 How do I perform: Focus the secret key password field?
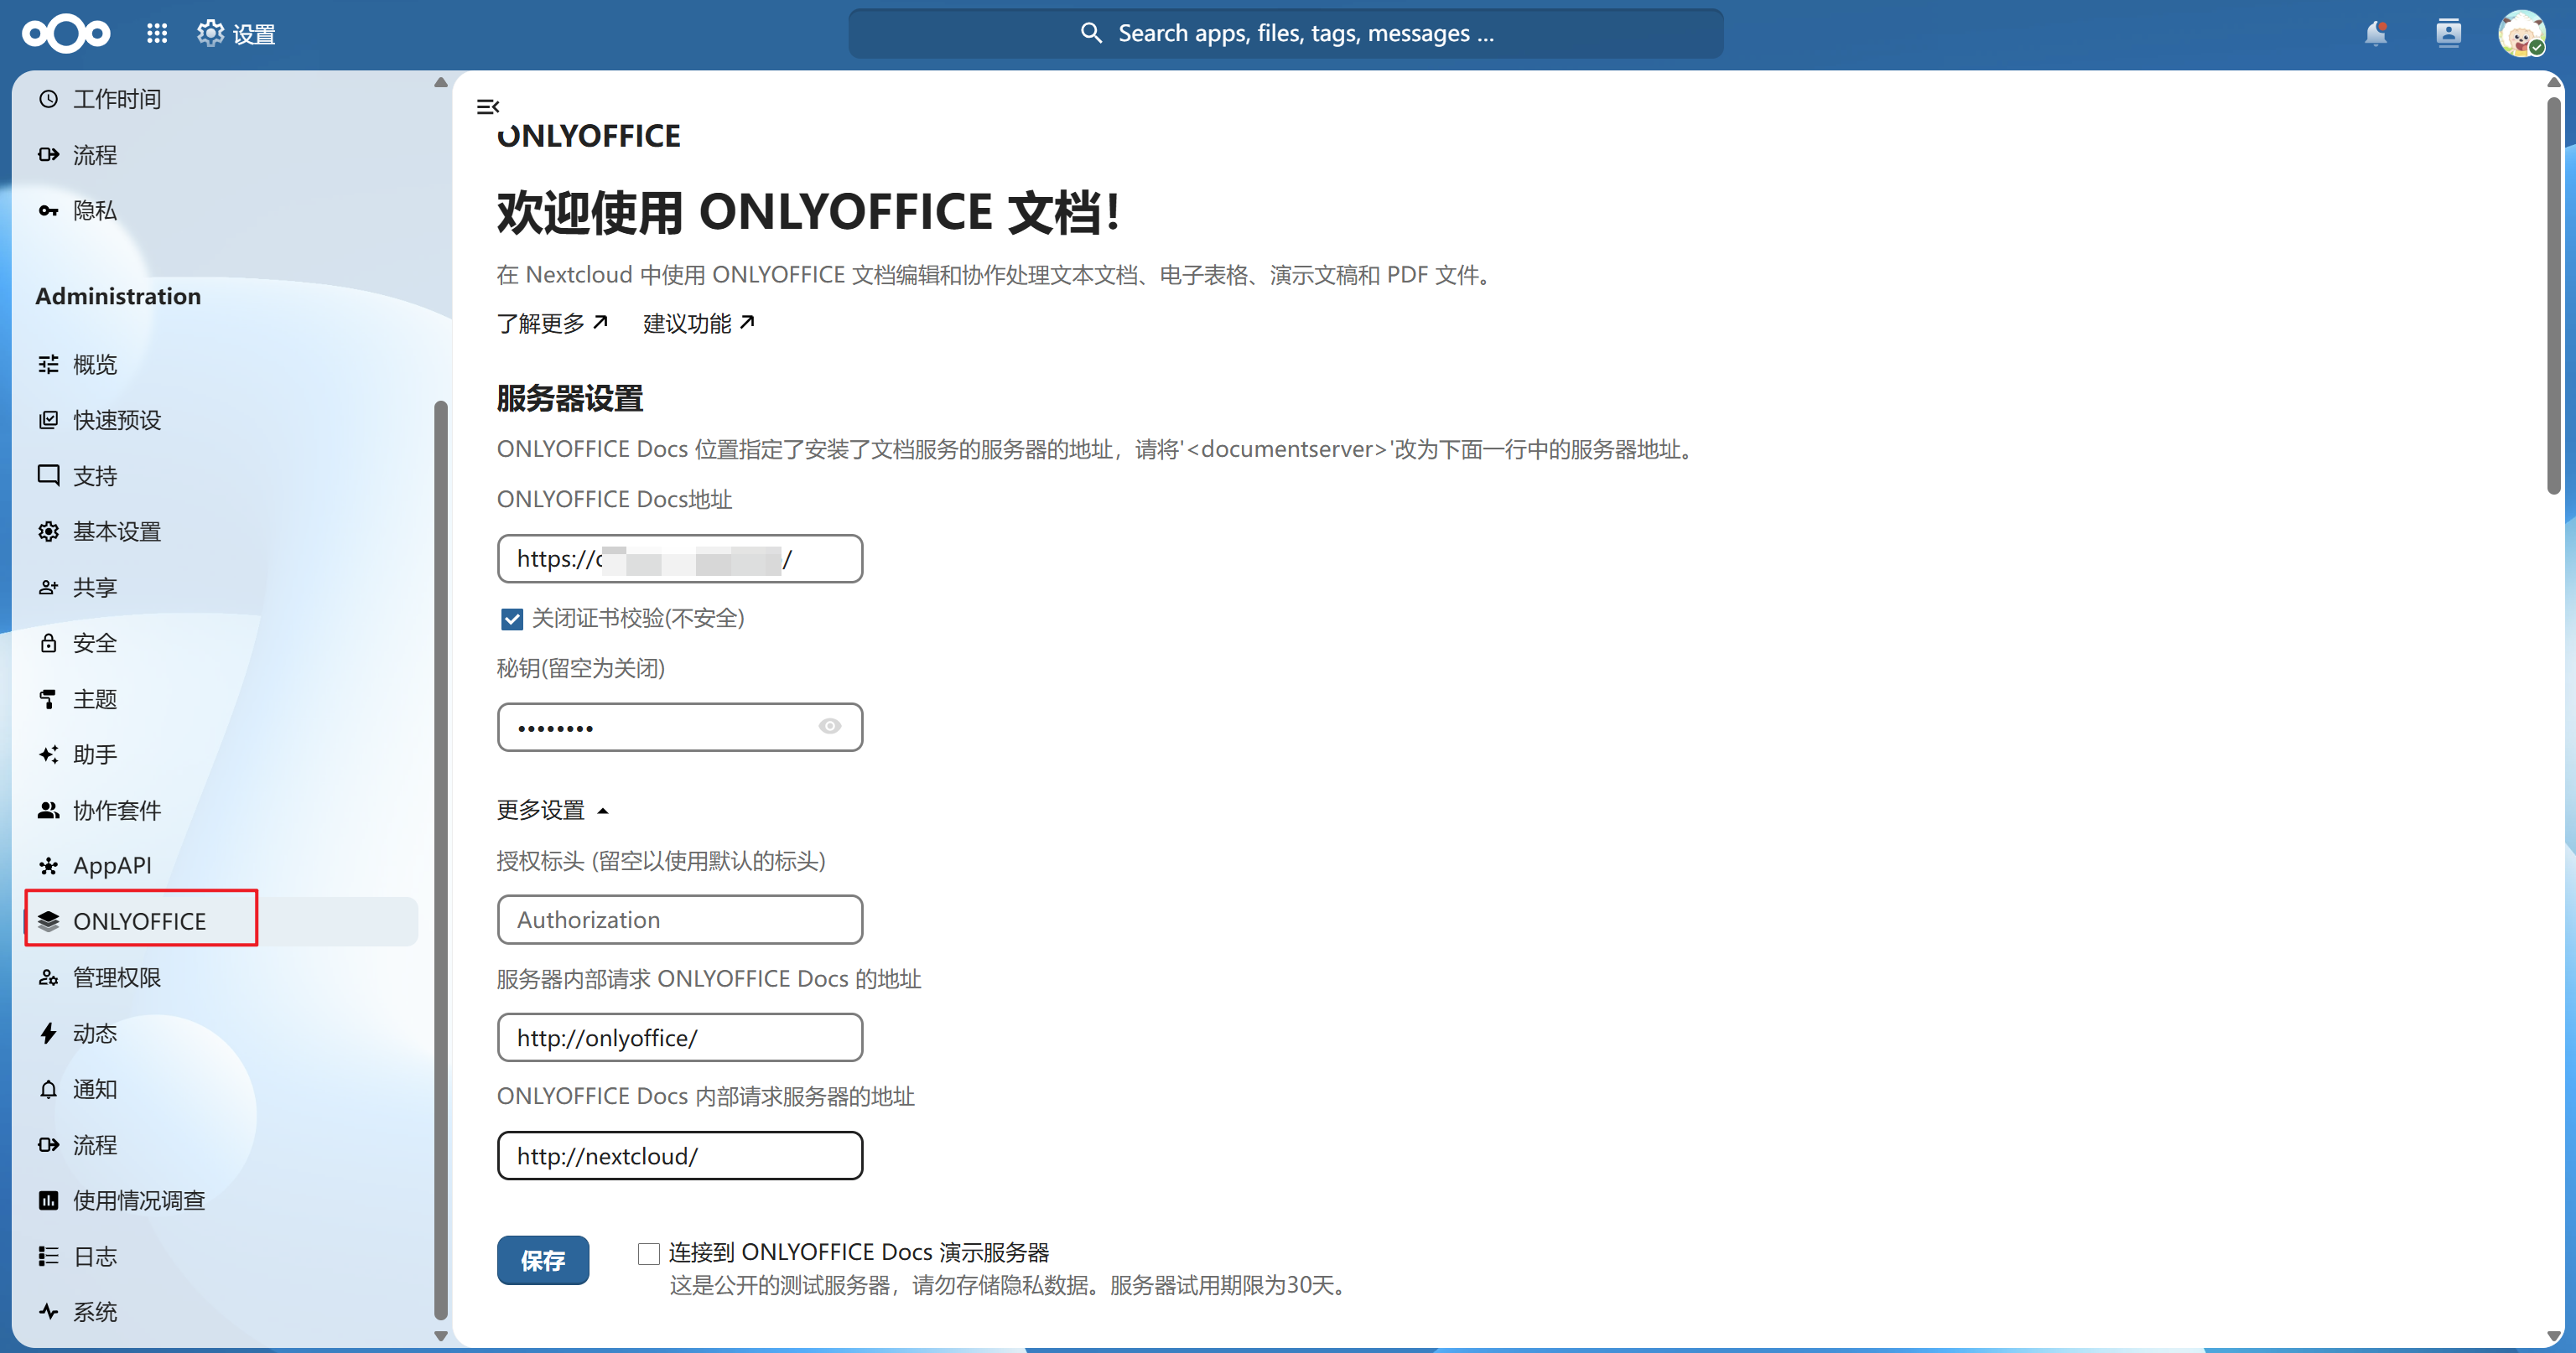coord(680,727)
